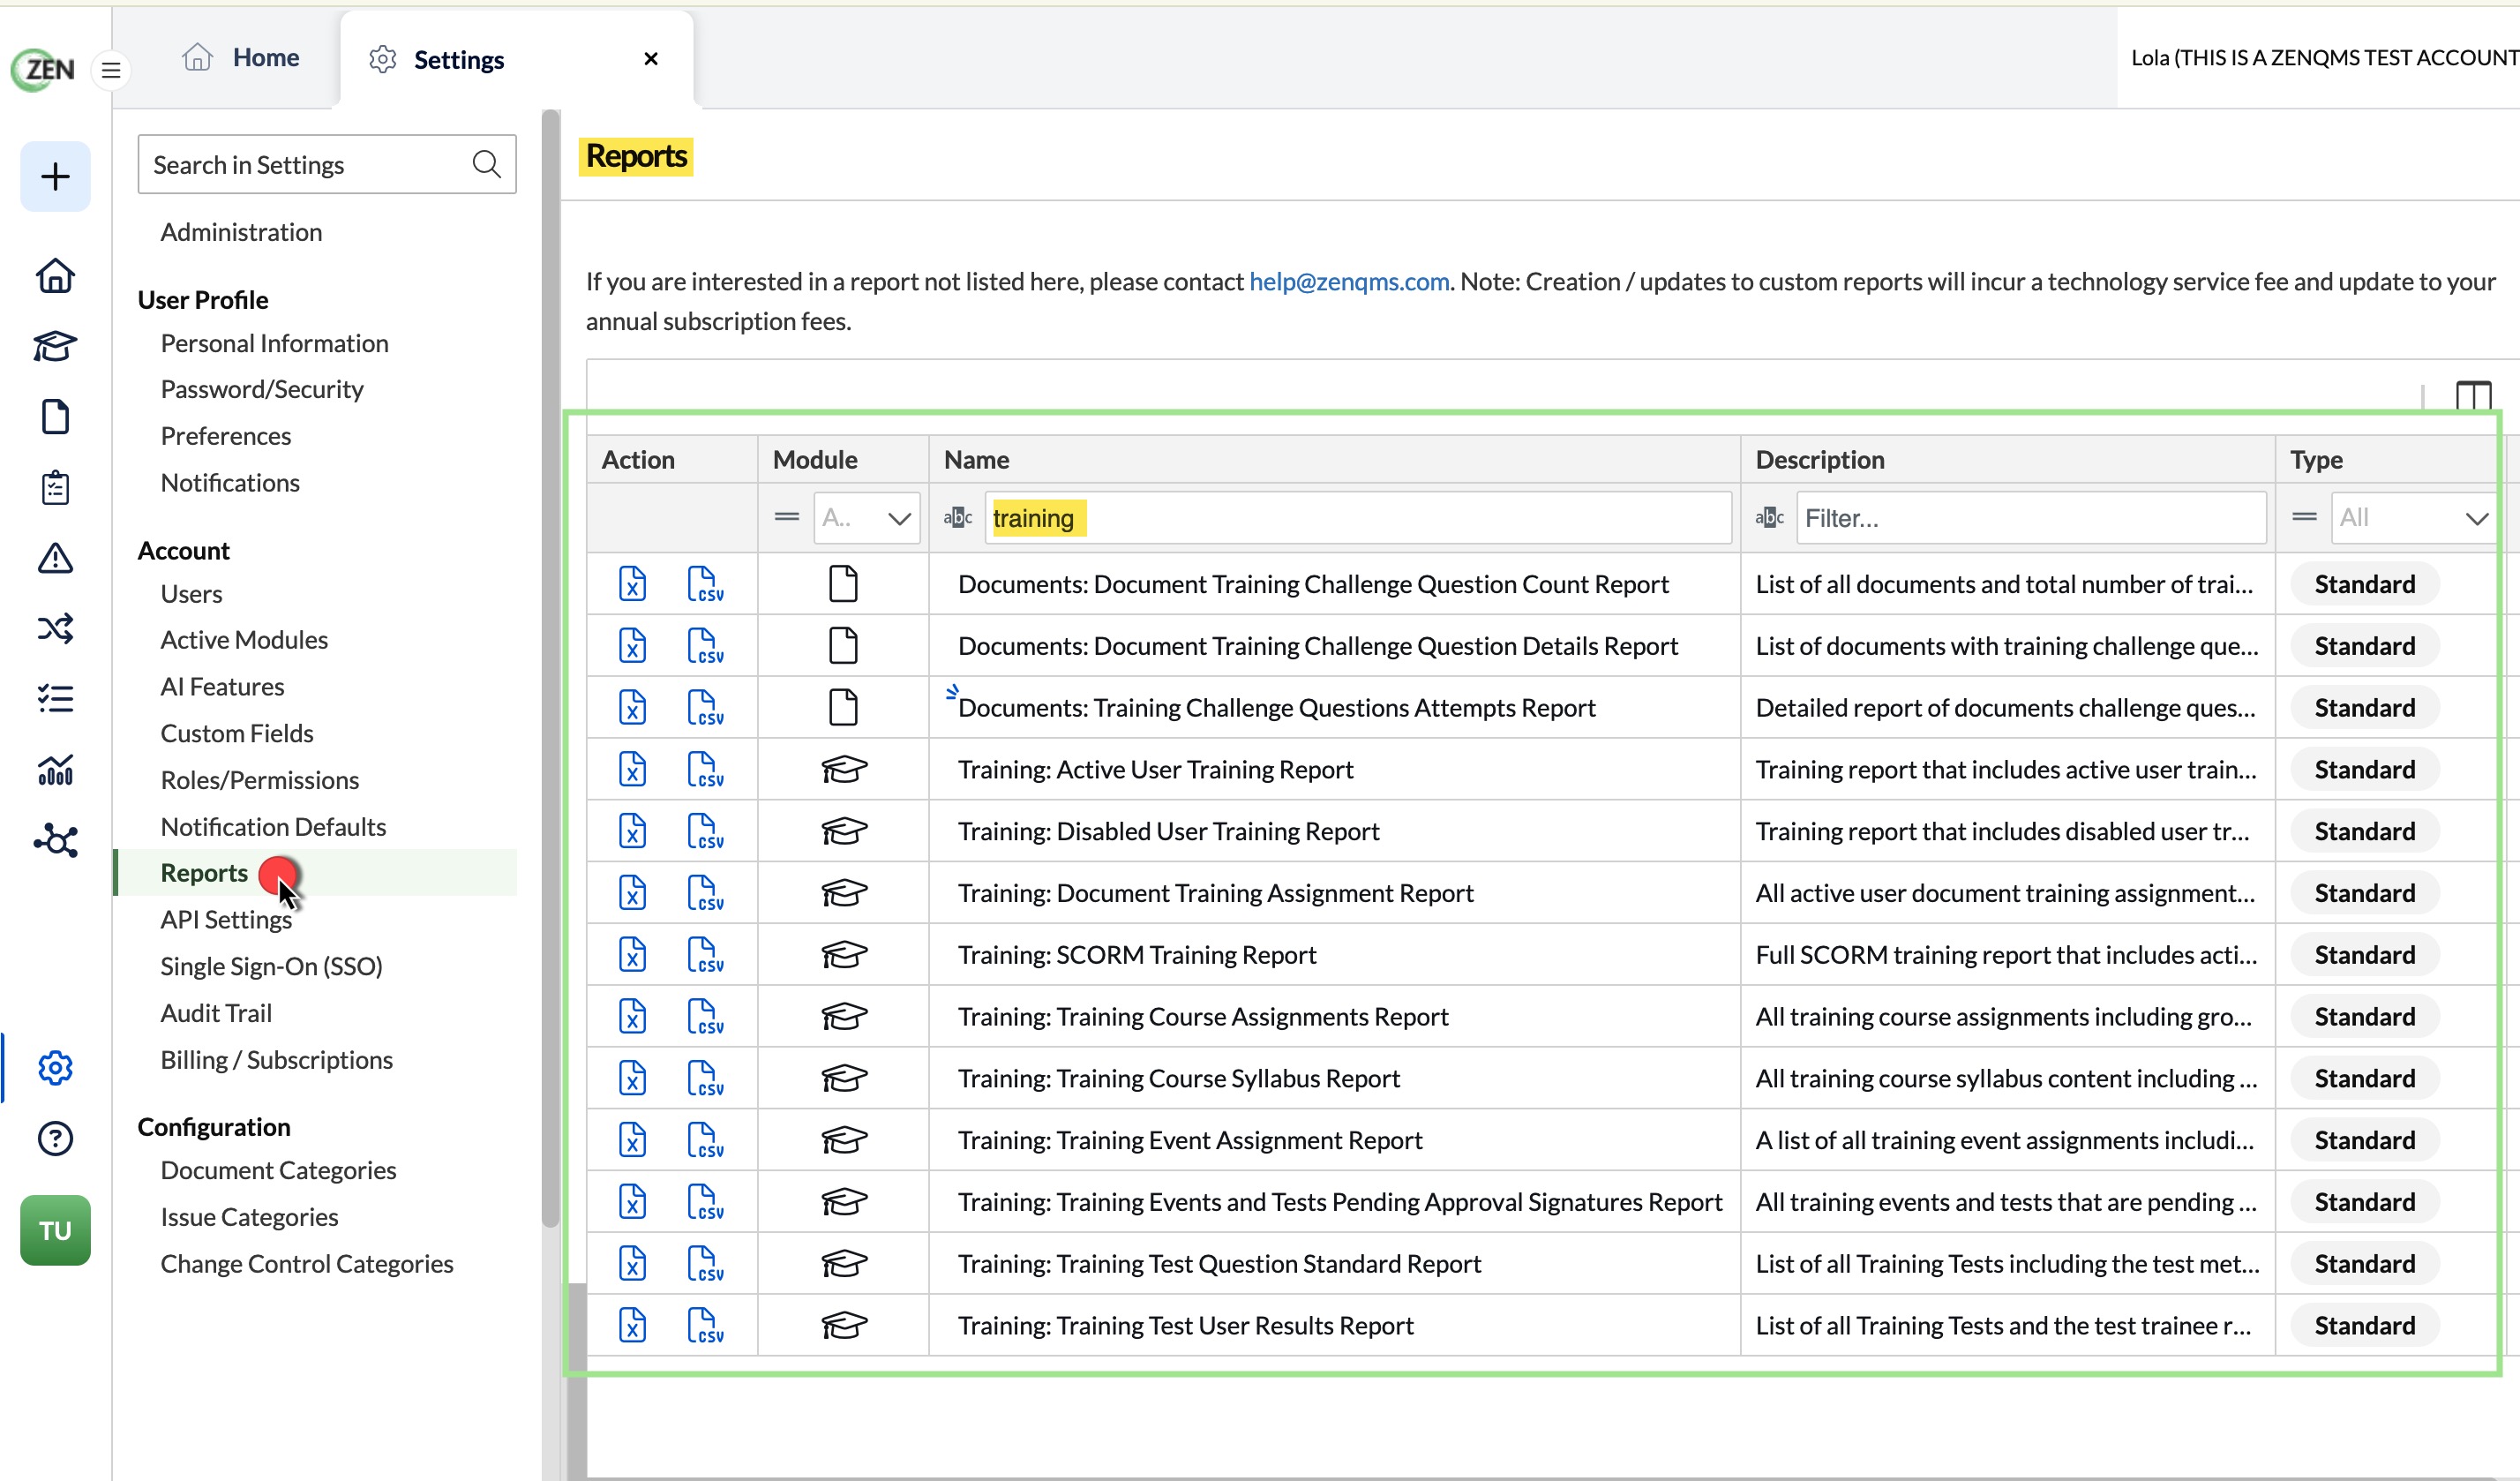Image resolution: width=2520 pixels, height=1481 pixels.
Task: Open the Documents module sidebar icon
Action: pyautogui.click(x=55, y=417)
